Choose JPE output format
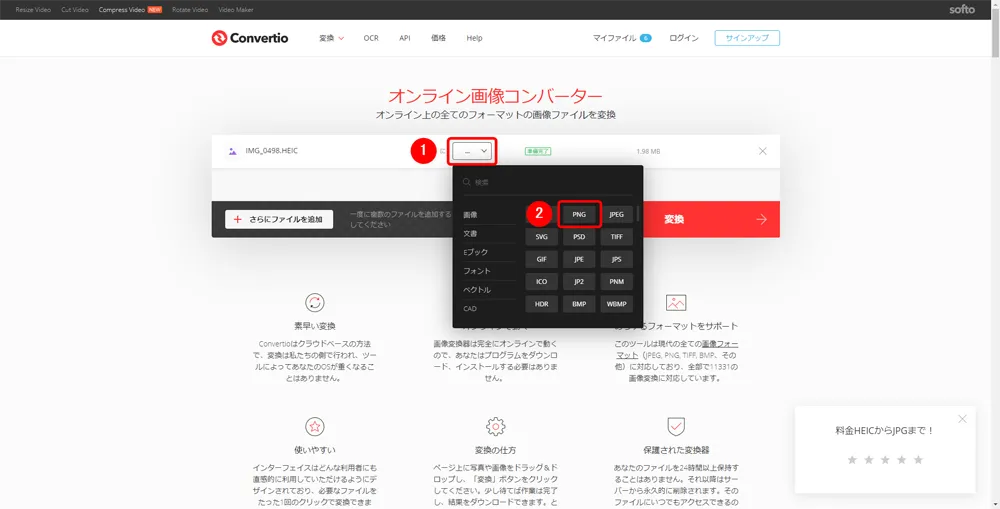This screenshot has height=509, width=1000. tap(579, 259)
